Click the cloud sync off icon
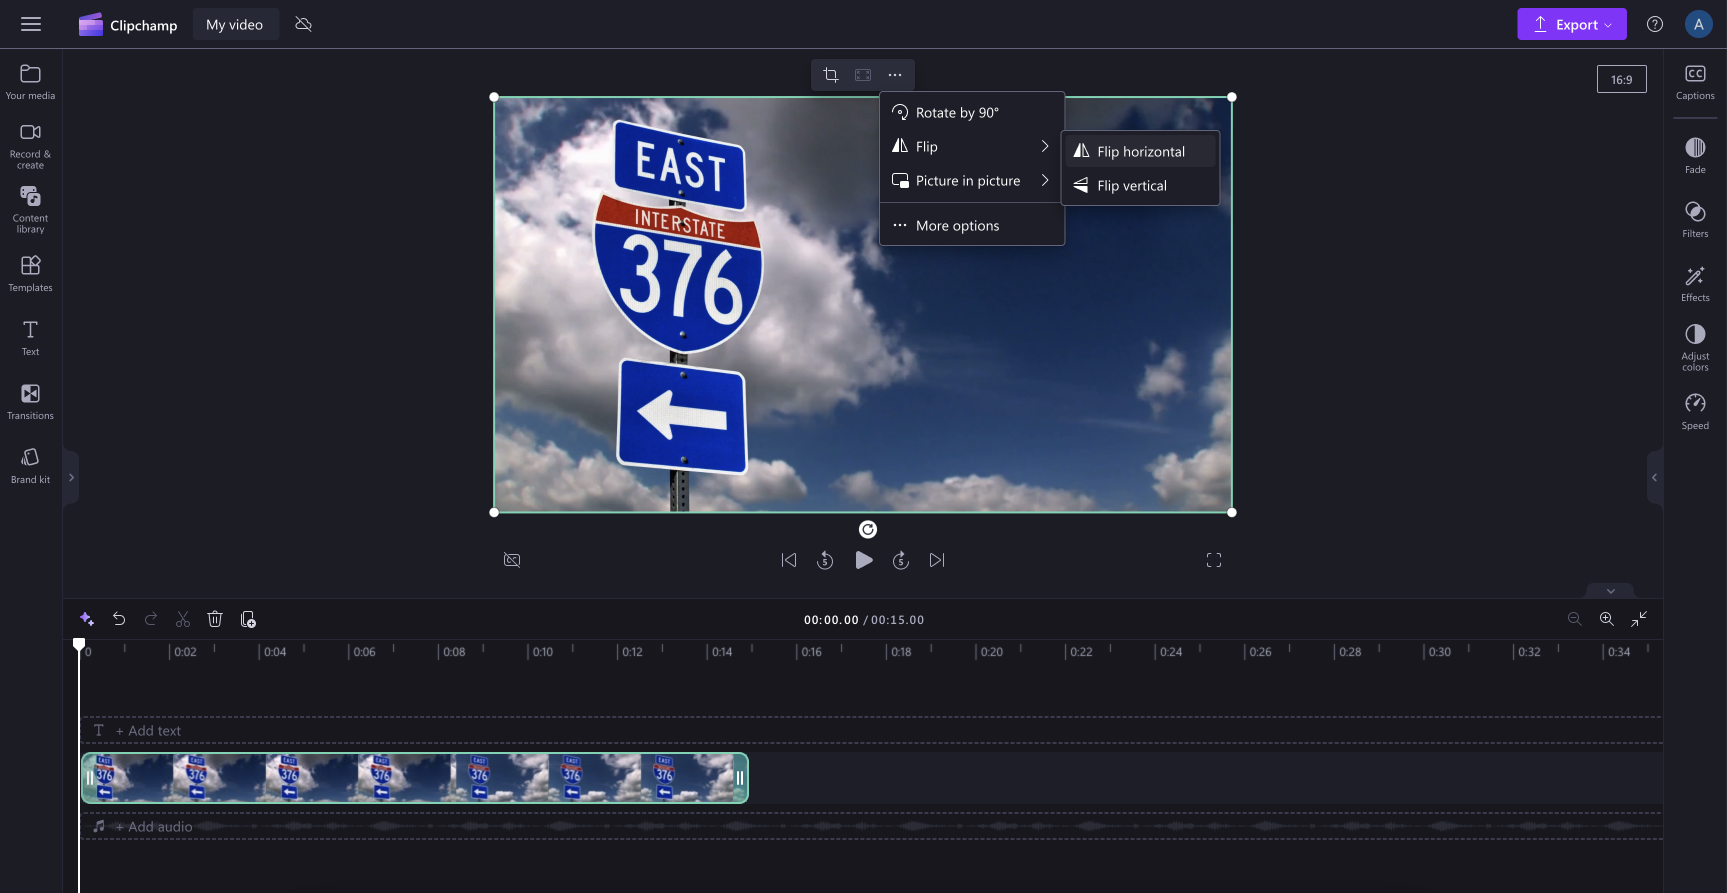Screen dimensions: 1727x893 (304, 24)
